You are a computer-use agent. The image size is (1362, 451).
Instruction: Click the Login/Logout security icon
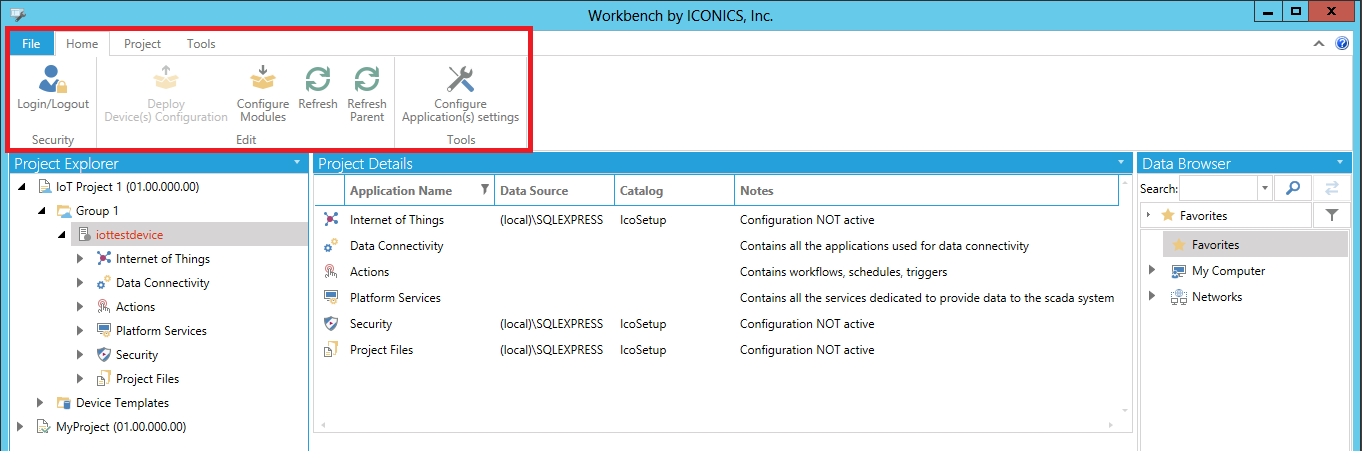point(52,80)
